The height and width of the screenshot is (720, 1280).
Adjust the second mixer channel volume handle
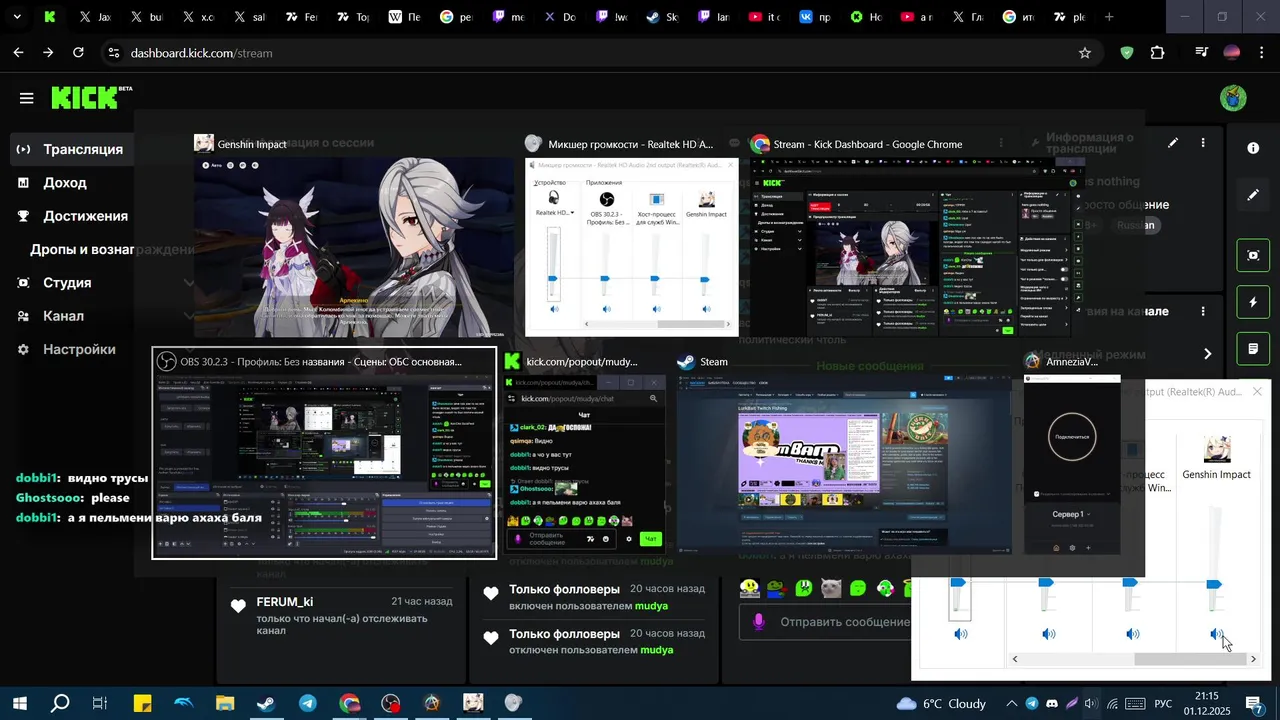pyautogui.click(x=1046, y=582)
